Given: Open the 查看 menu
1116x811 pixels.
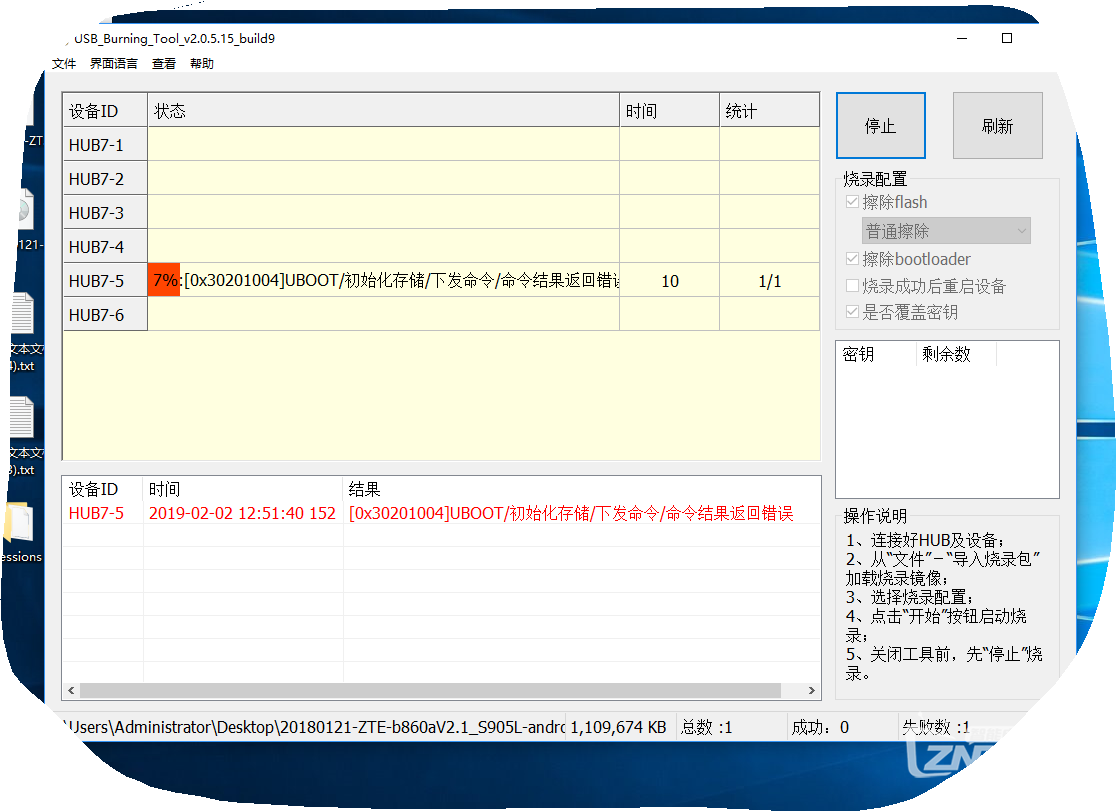Looking at the screenshot, I should [x=164, y=63].
